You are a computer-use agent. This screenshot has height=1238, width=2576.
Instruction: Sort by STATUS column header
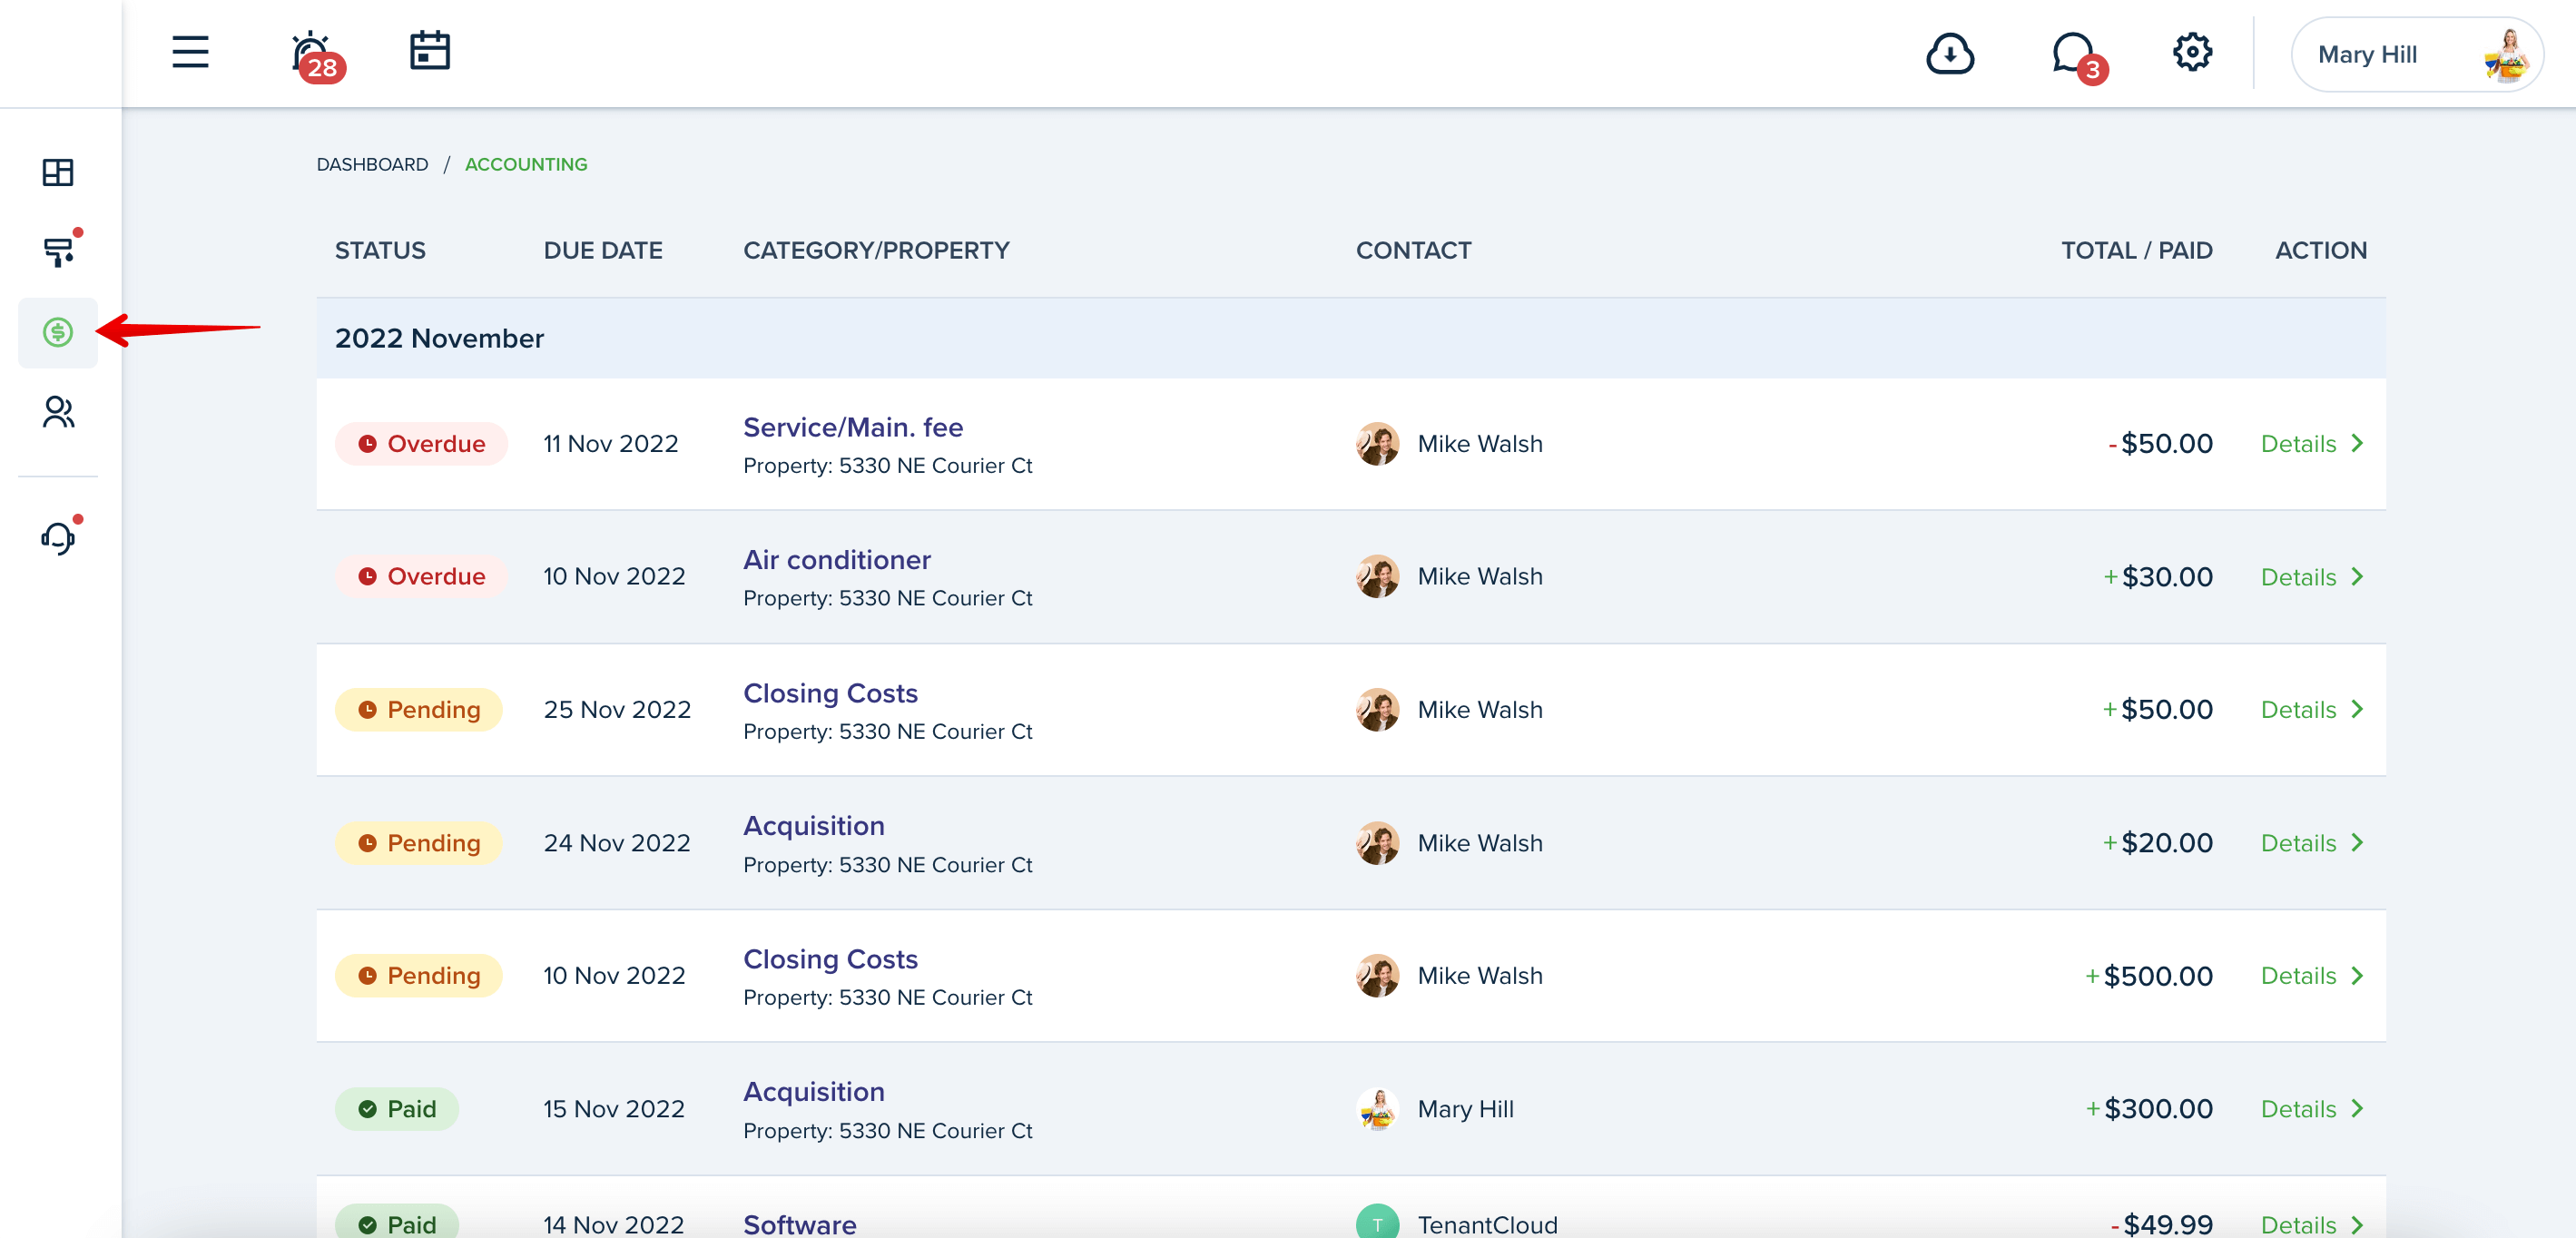[x=380, y=250]
